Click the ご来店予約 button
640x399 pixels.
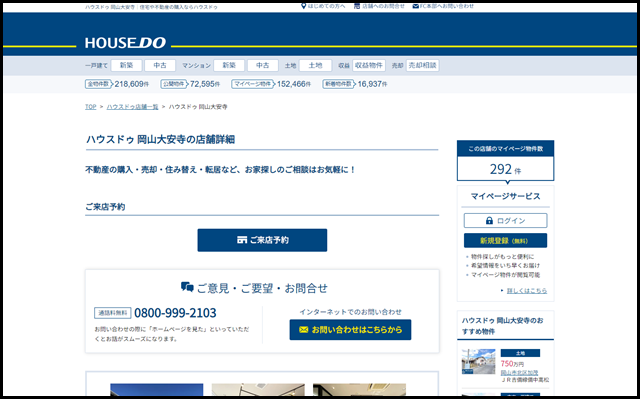pyautogui.click(x=262, y=240)
